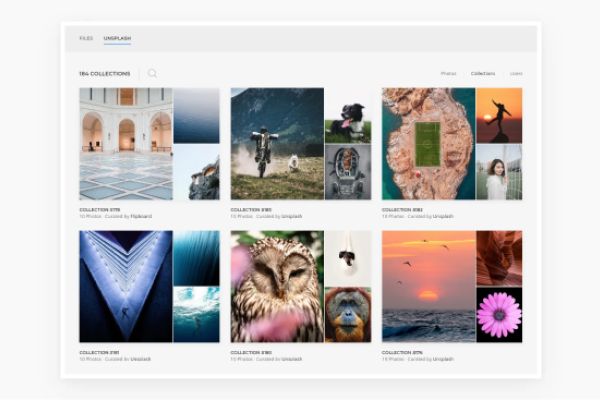Open the aerial soccer field island photo
The image size is (600, 400).
tap(428, 144)
